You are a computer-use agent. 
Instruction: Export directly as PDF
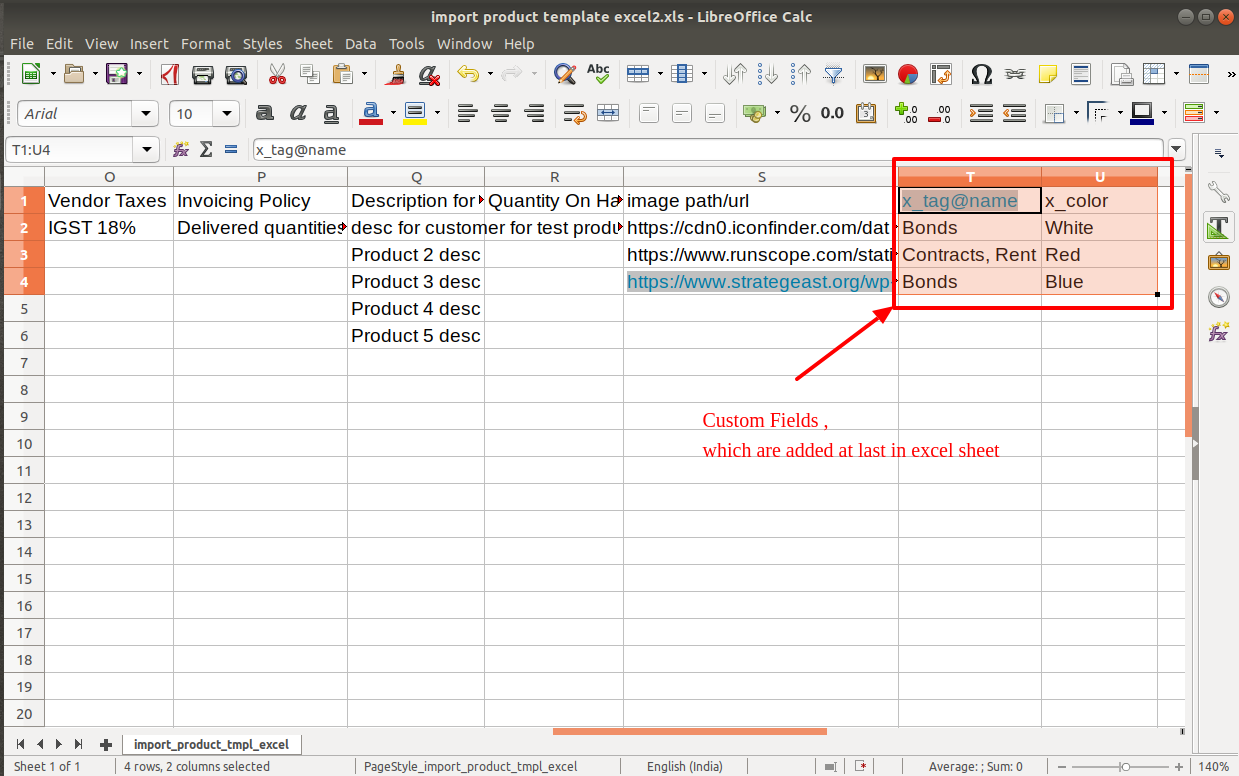pyautogui.click(x=170, y=74)
